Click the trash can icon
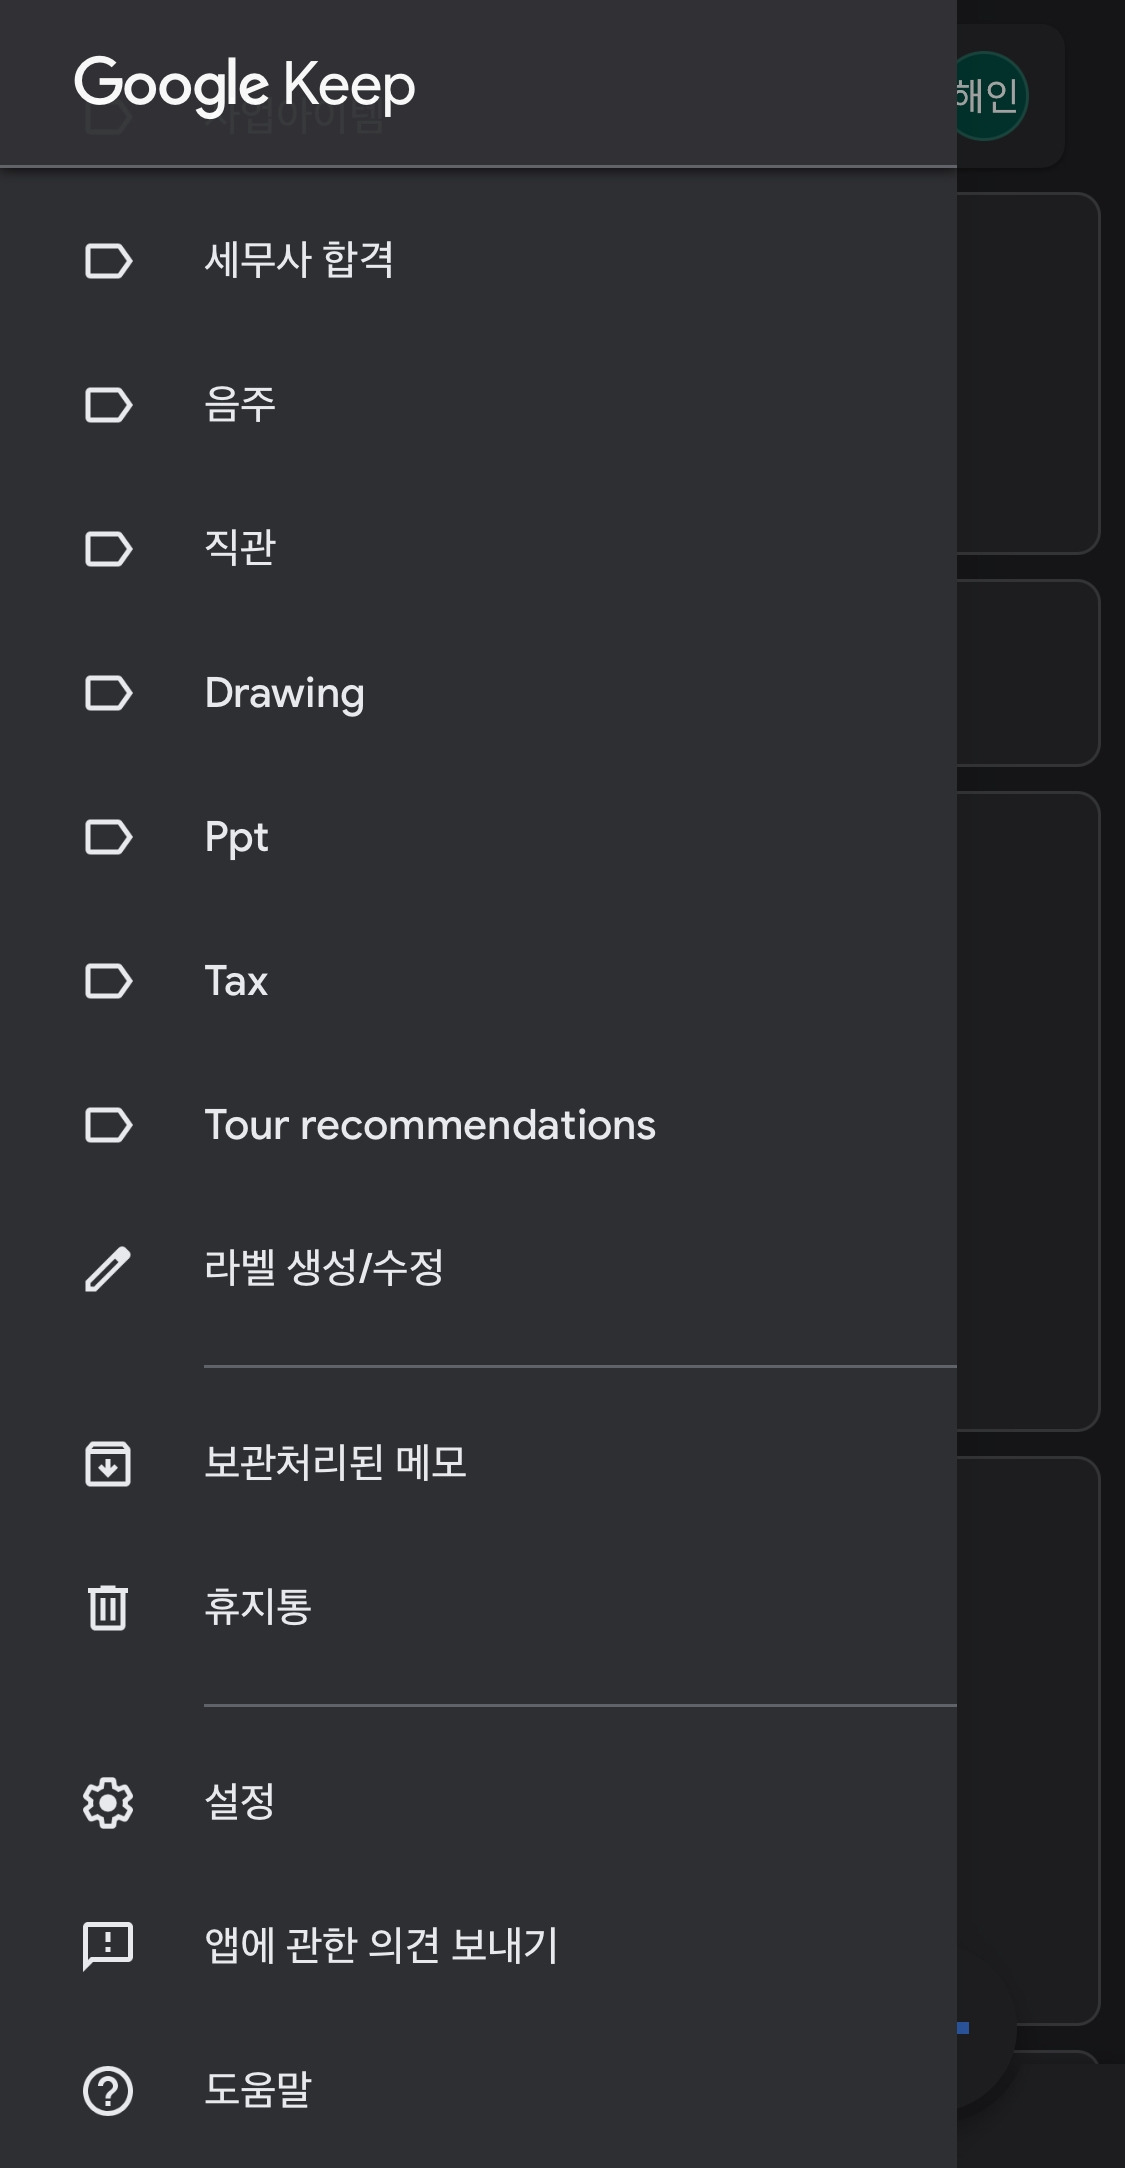This screenshot has height=2168, width=1125. (x=108, y=1607)
